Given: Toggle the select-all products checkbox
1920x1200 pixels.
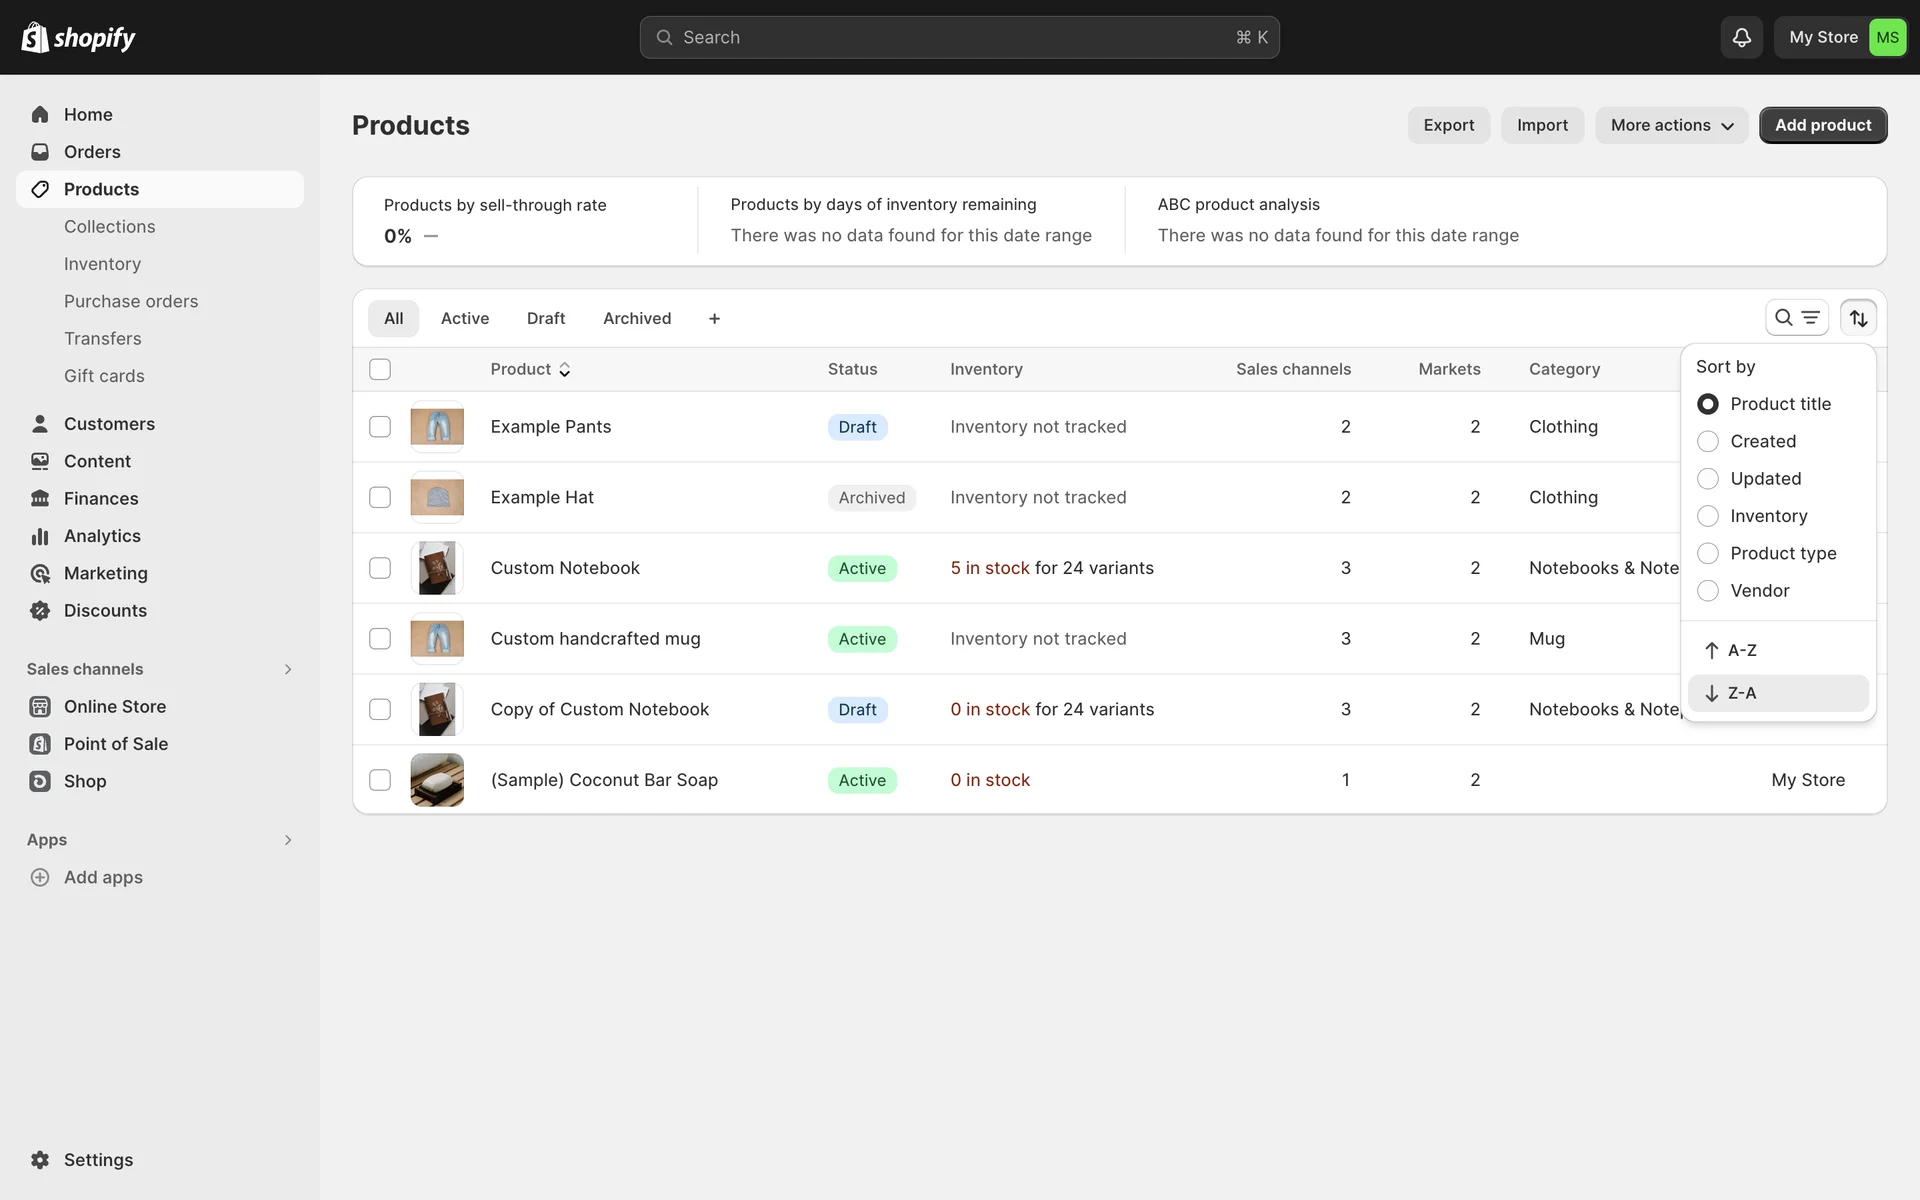Looking at the screenshot, I should point(380,369).
